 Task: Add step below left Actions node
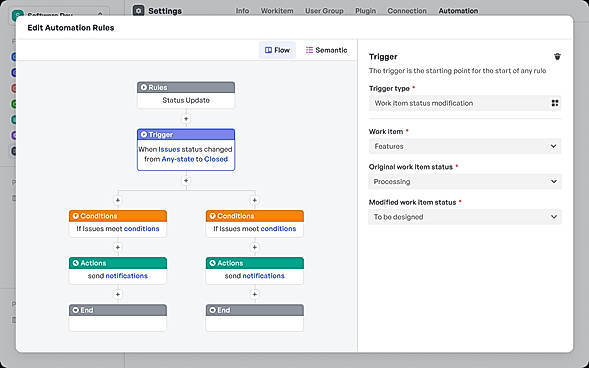point(118,294)
